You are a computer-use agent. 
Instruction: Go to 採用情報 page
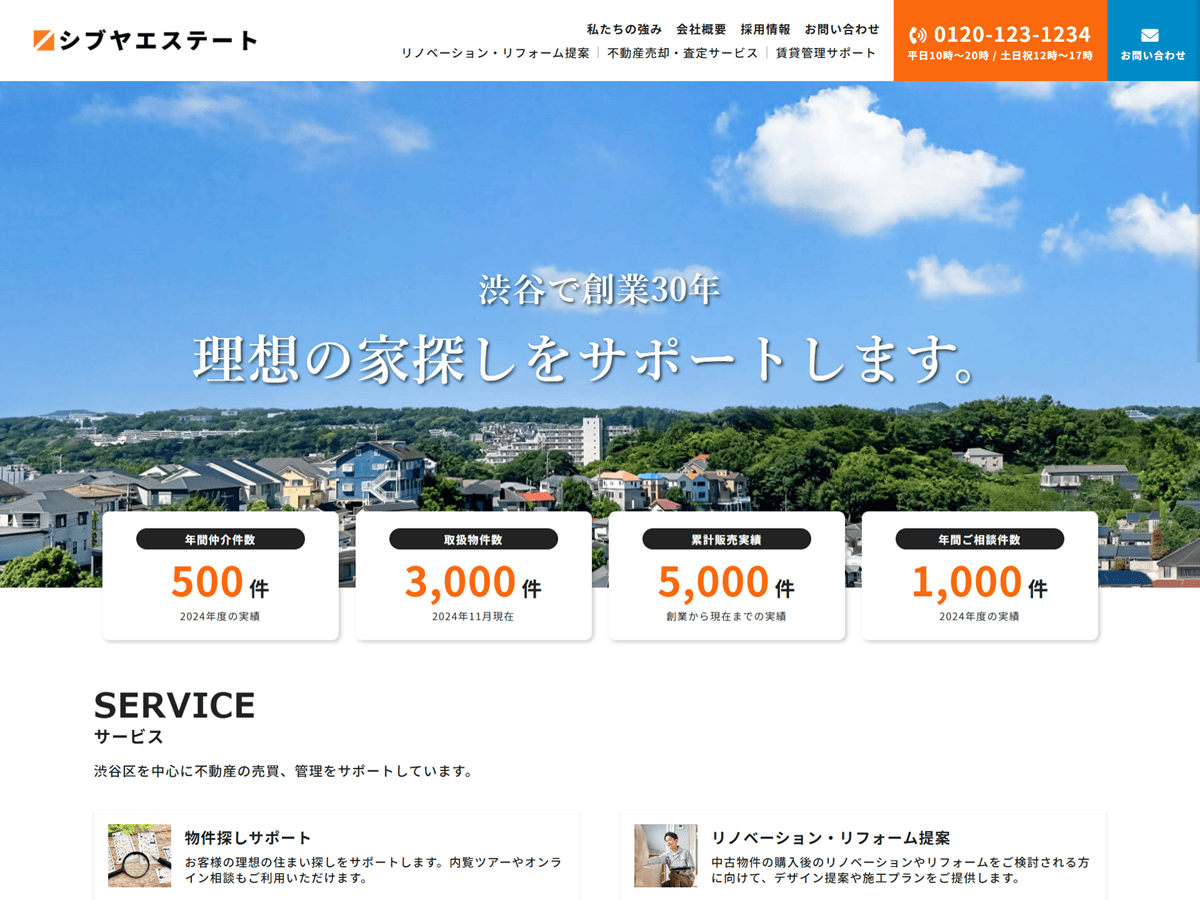765,29
